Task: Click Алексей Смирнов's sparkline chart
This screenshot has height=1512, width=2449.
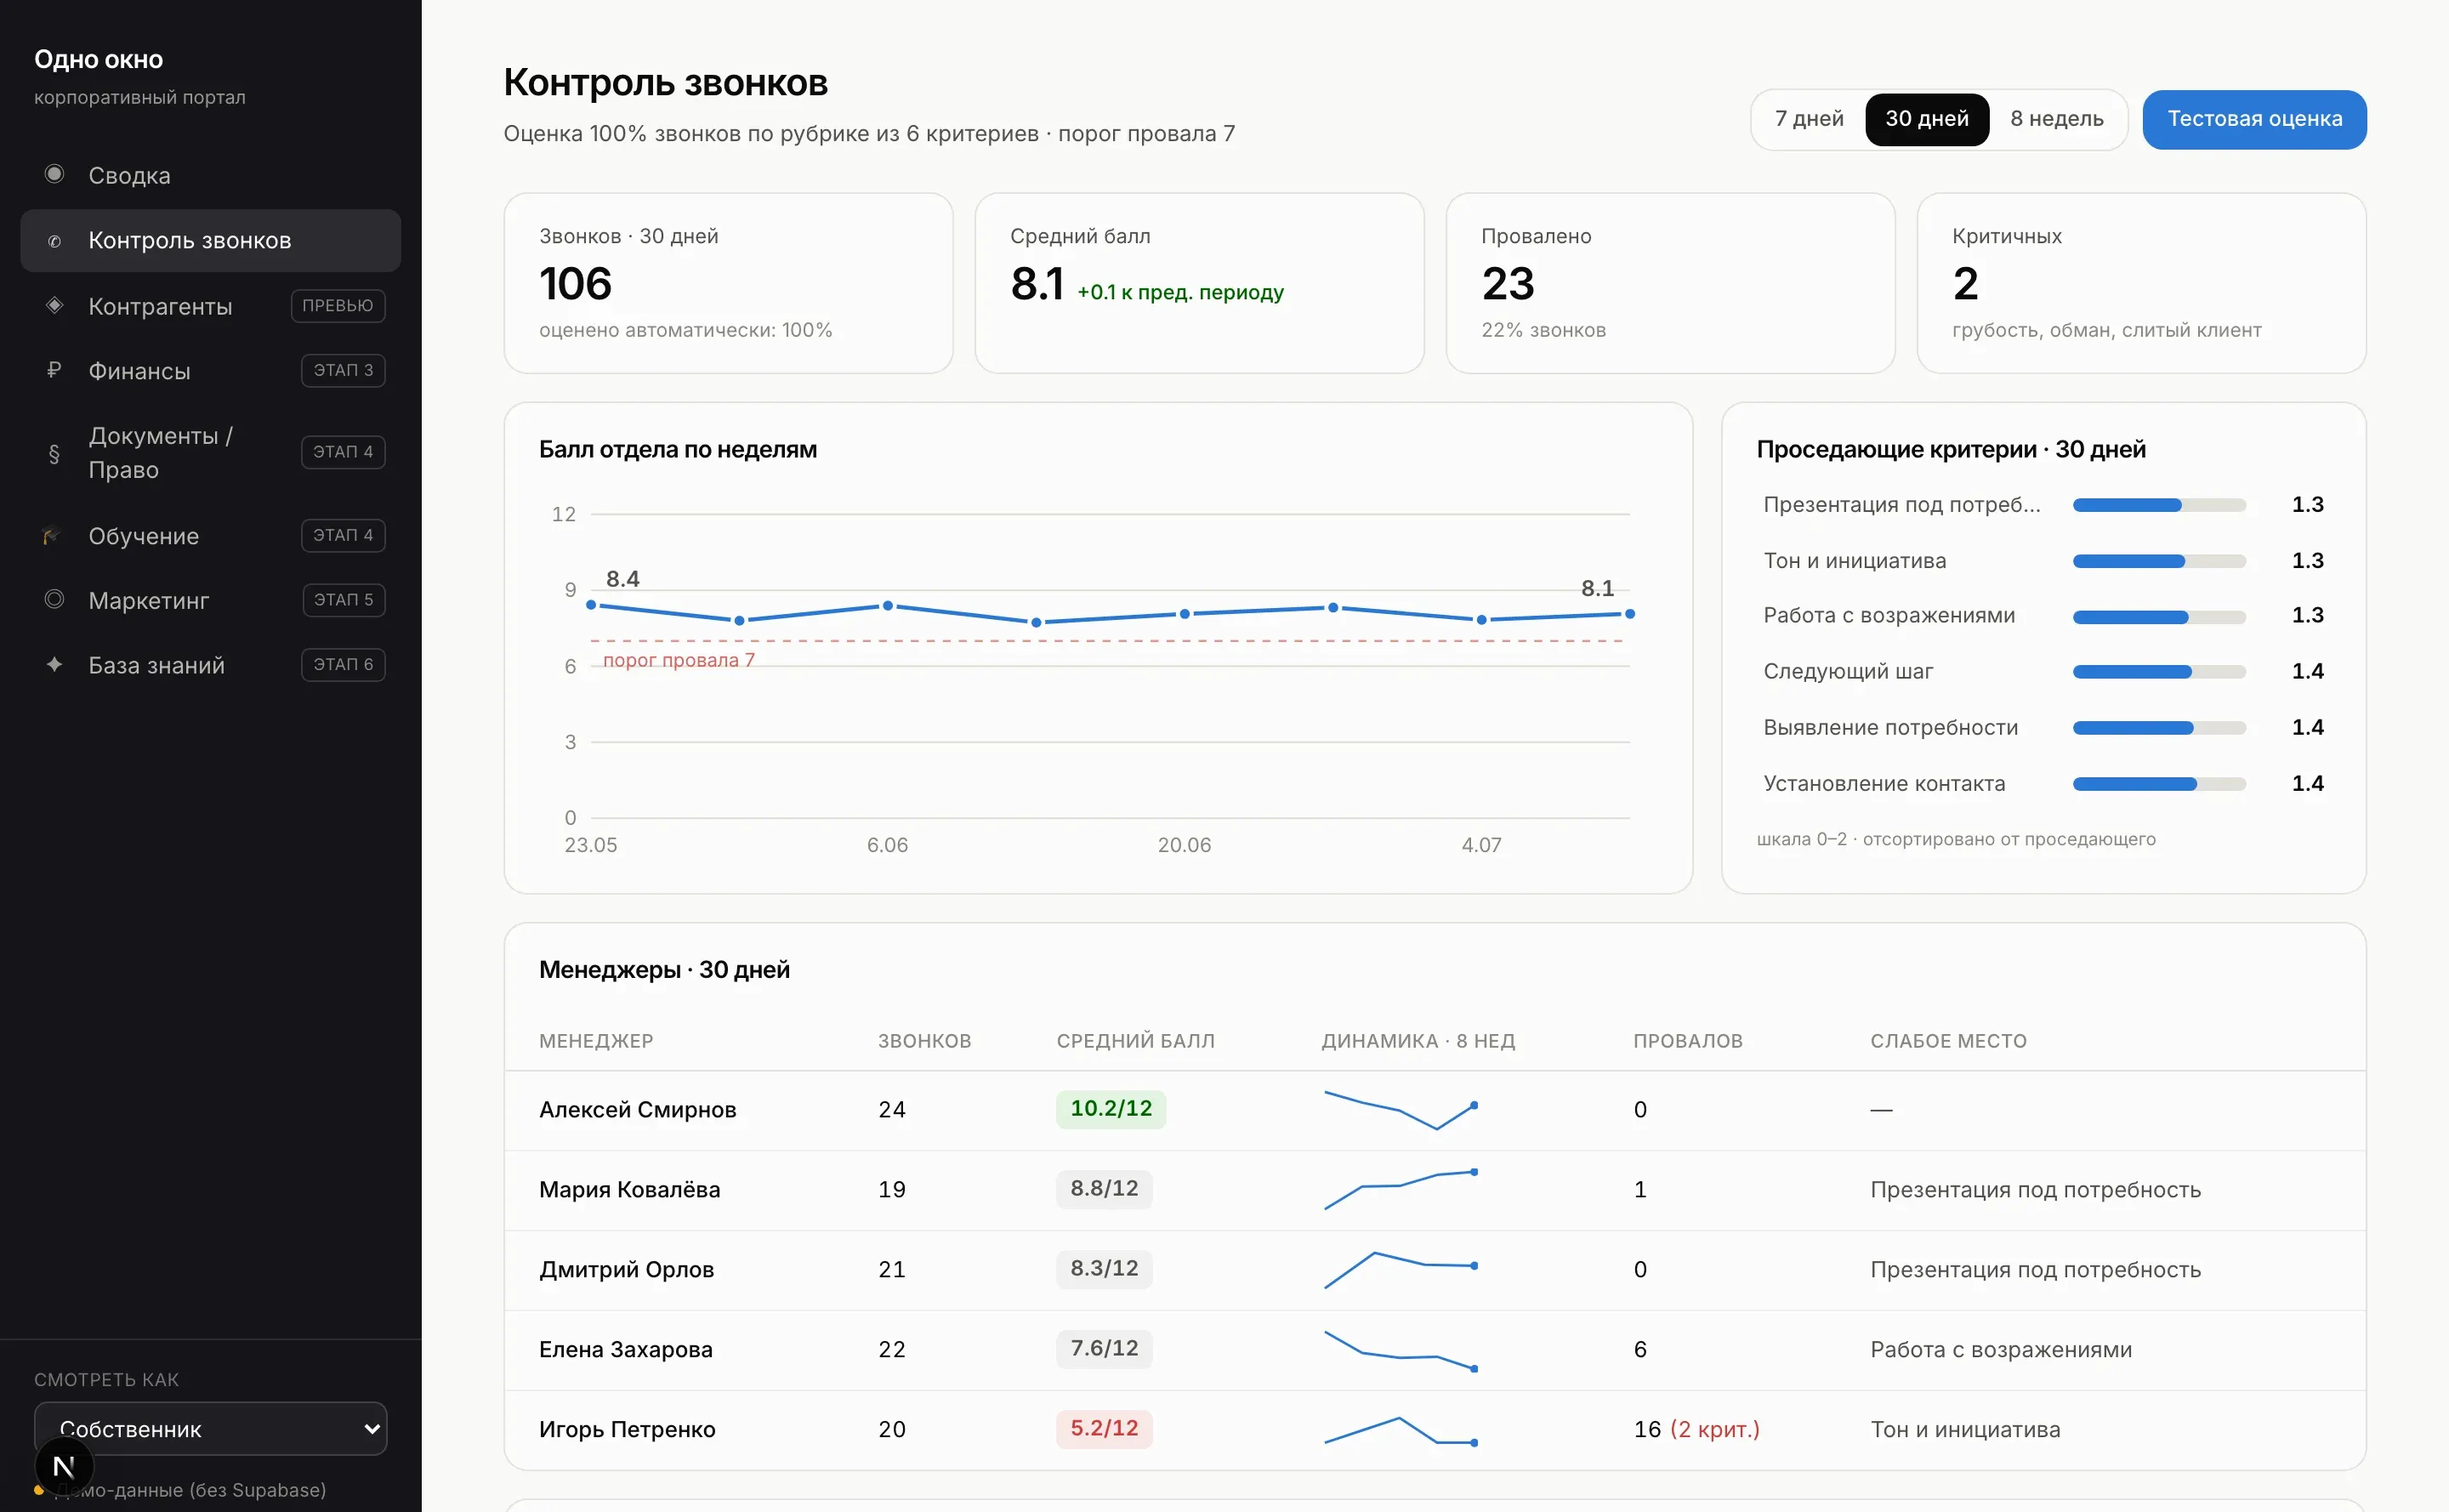Action: [x=1400, y=1110]
